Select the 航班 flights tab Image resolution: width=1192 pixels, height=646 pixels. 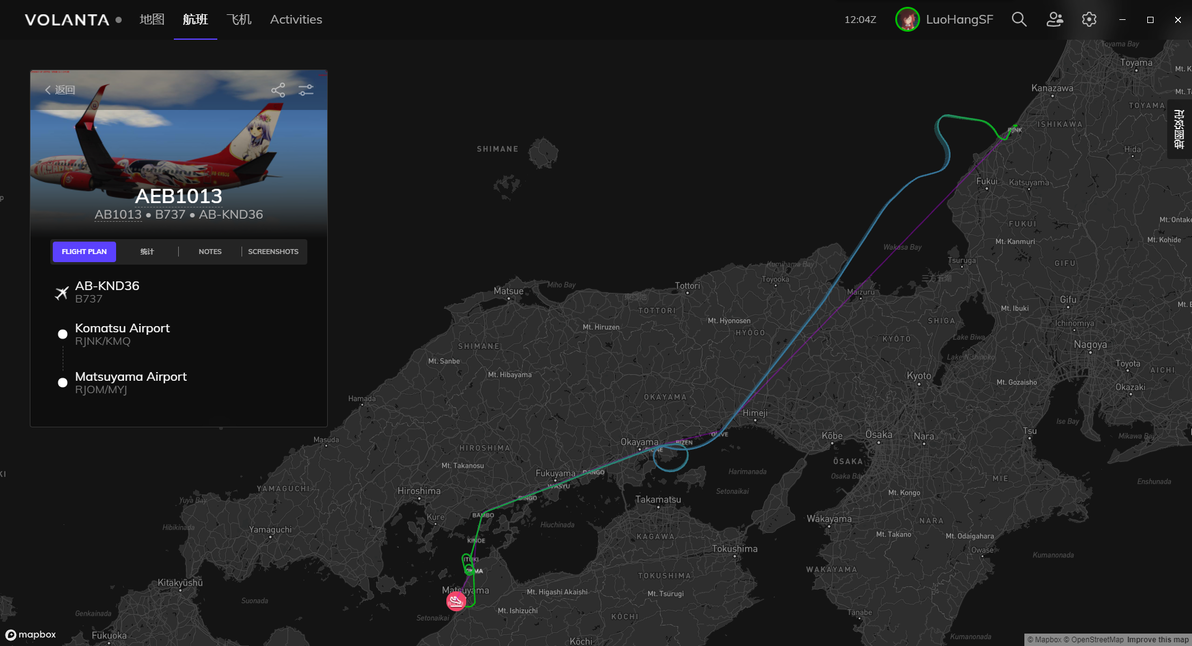click(195, 19)
